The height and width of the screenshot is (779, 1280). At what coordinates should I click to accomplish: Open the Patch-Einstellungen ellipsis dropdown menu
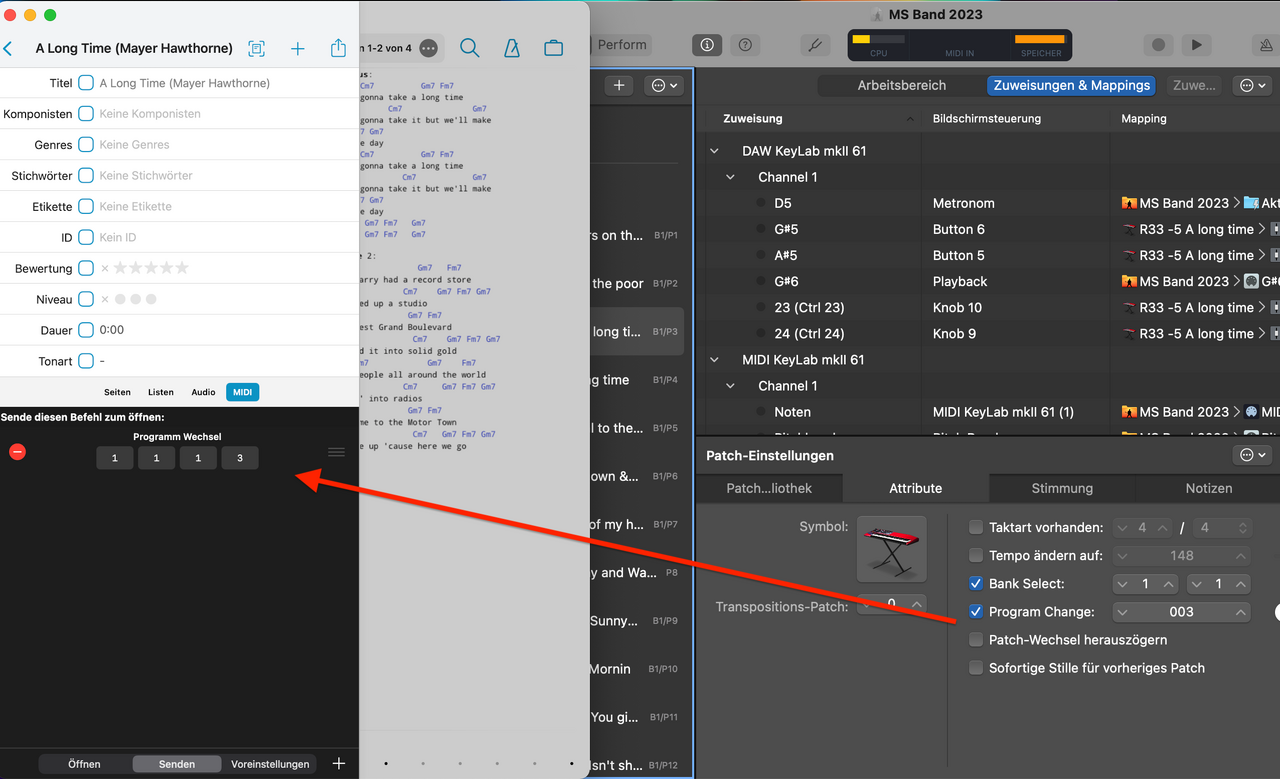(x=1252, y=455)
